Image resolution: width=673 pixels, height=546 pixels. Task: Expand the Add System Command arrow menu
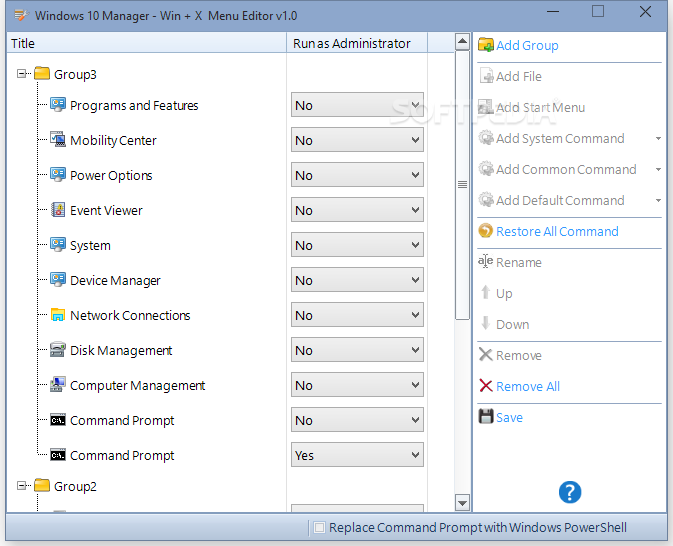pos(658,139)
